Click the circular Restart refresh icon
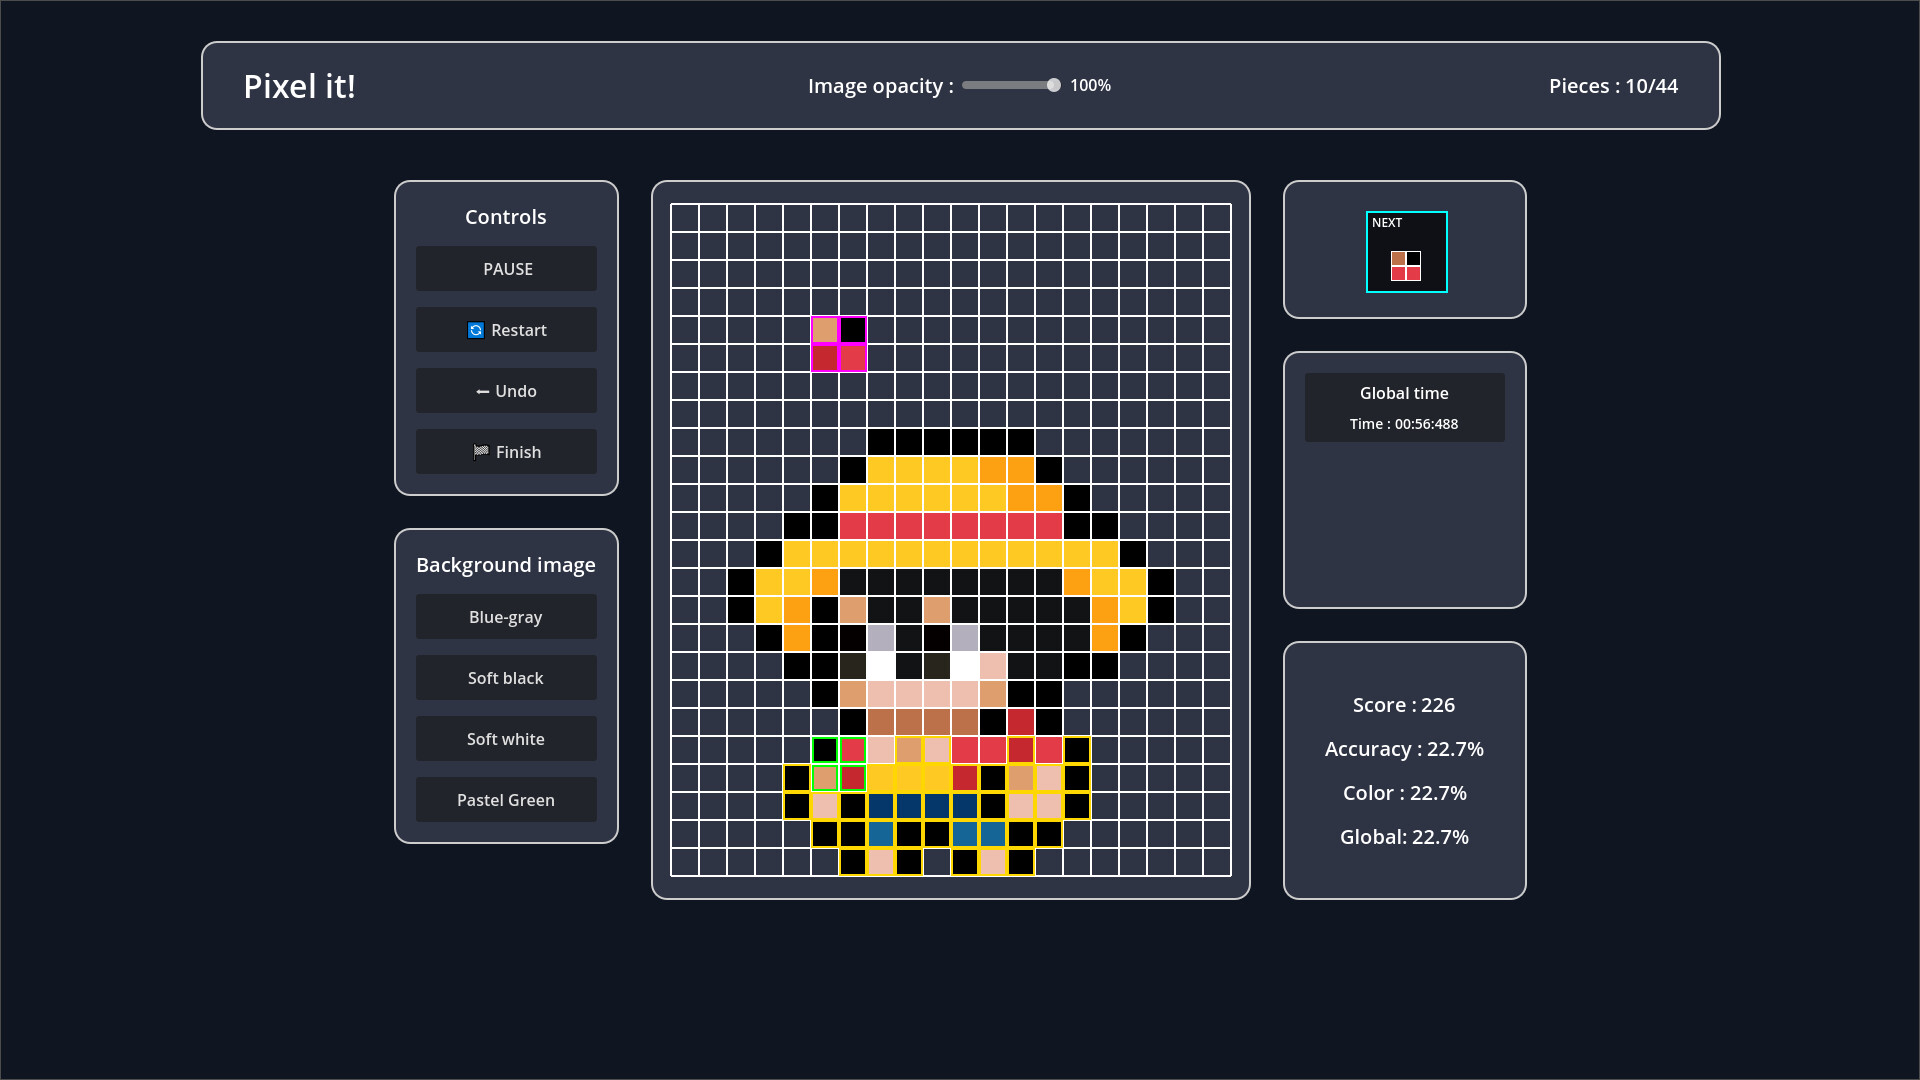 [x=475, y=330]
